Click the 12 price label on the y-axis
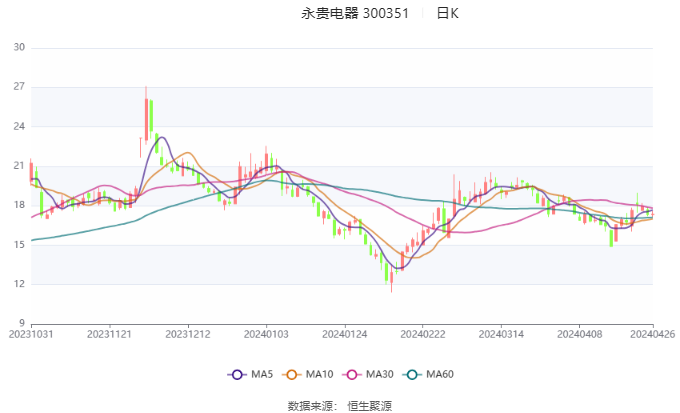 [19, 284]
